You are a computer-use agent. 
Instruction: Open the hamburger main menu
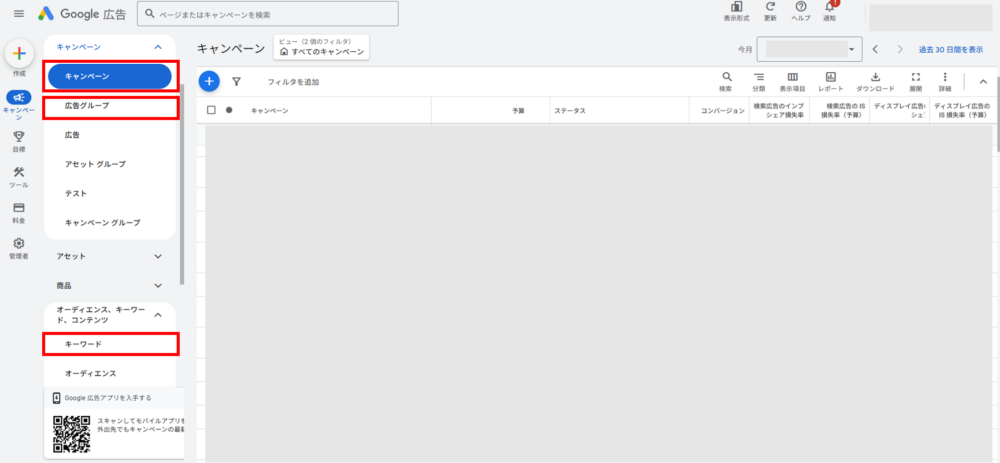pyautogui.click(x=18, y=14)
